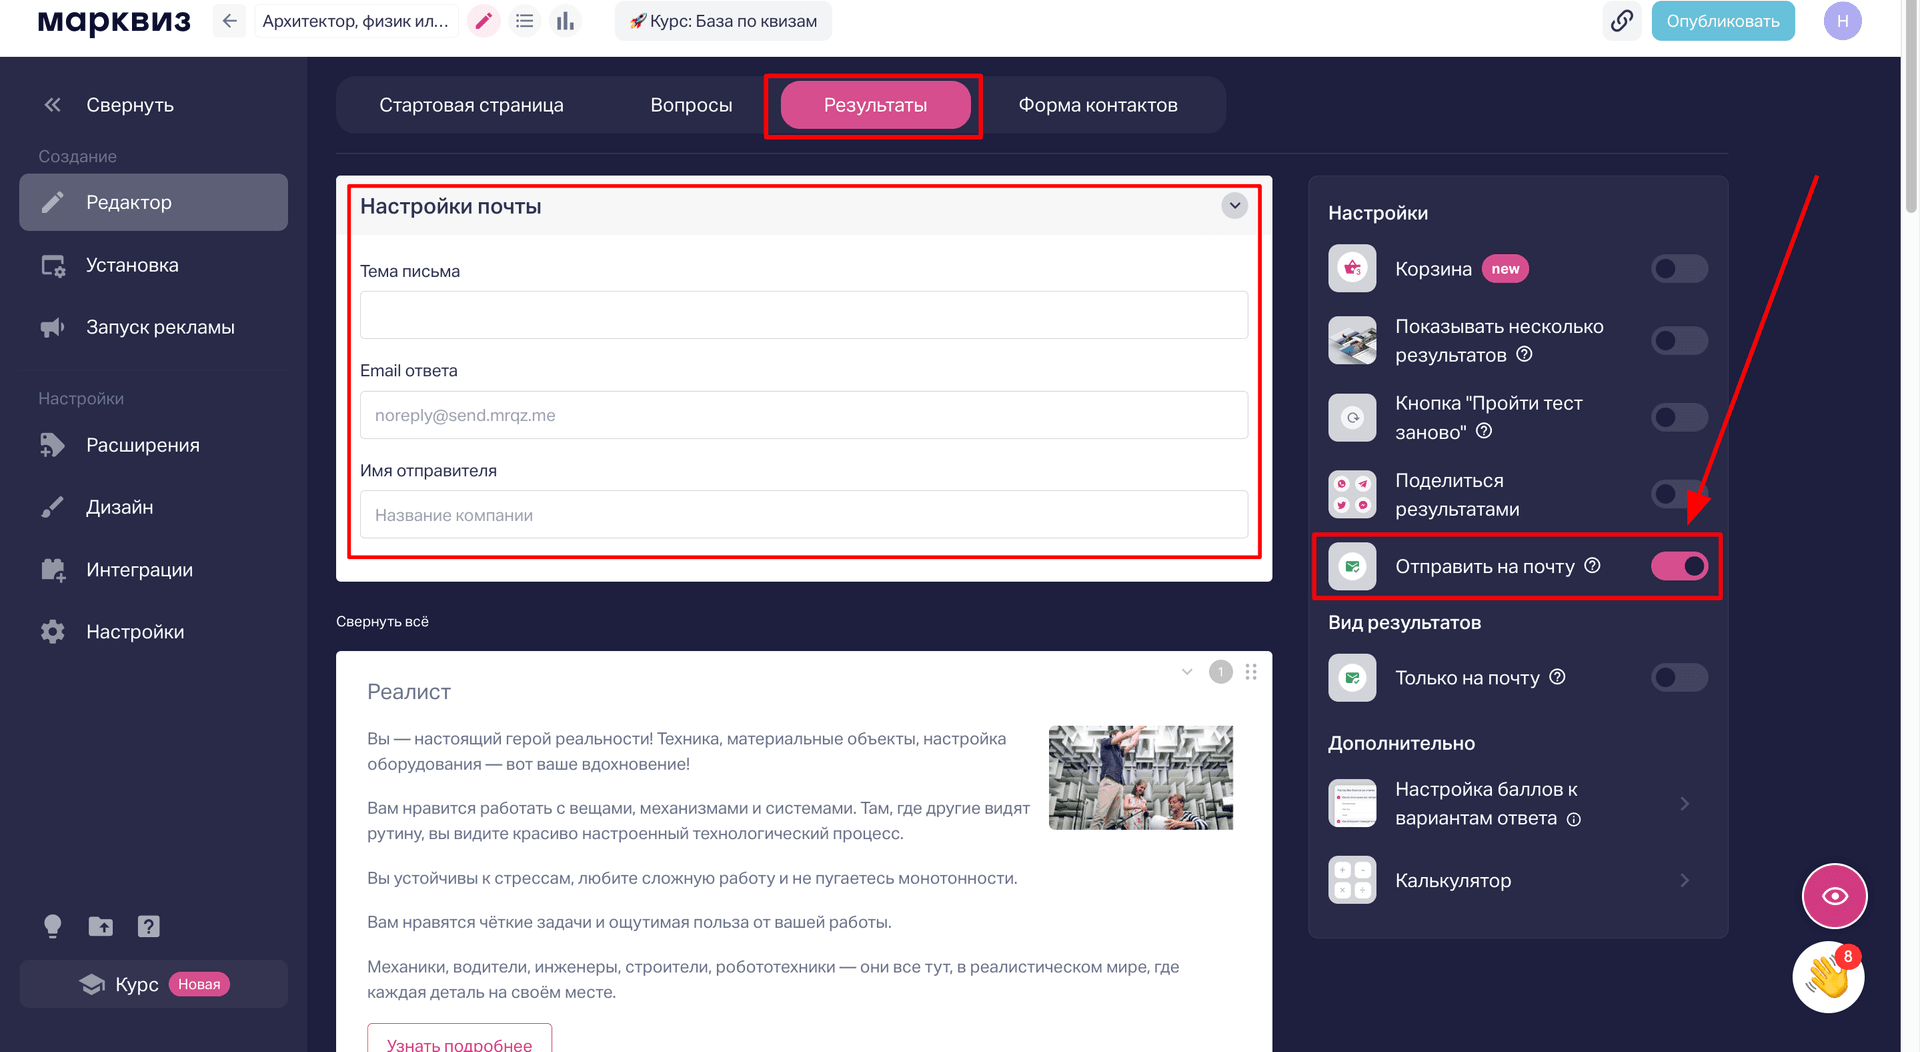Open the 'Курс Новая' sidebar button
This screenshot has height=1052, width=1920.
pyautogui.click(x=153, y=984)
